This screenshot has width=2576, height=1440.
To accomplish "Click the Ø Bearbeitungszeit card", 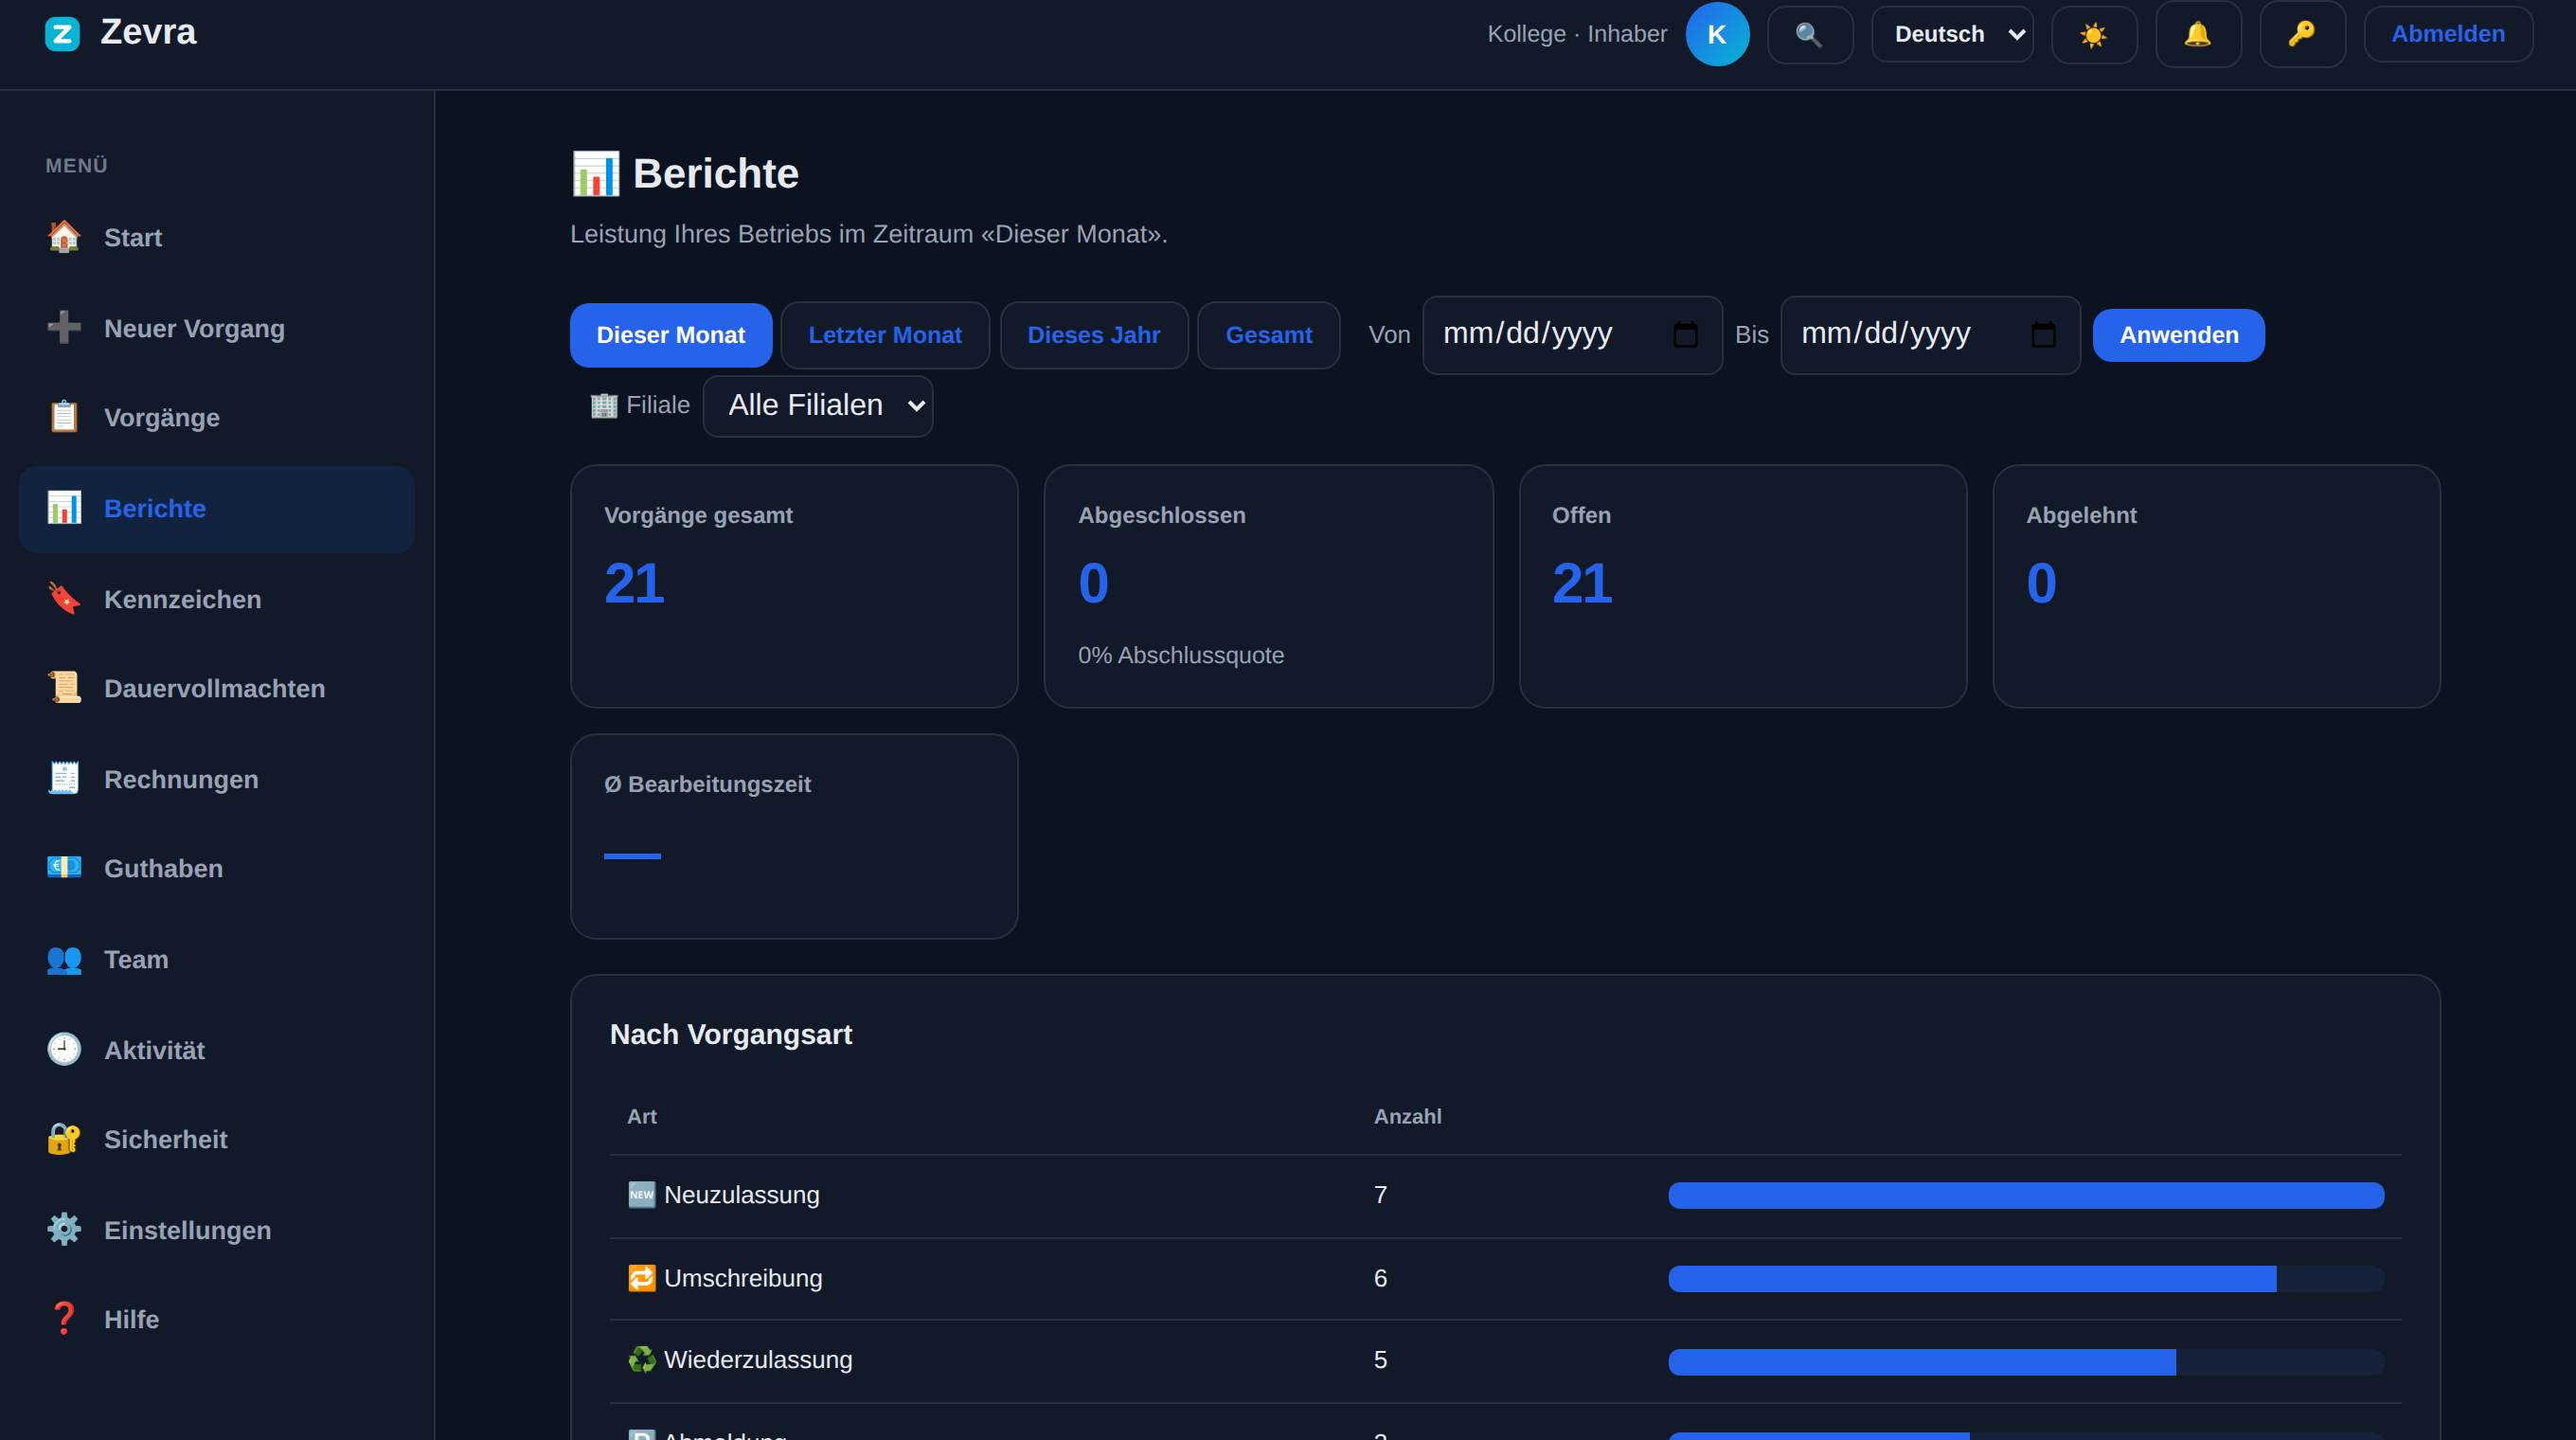I will 794,837.
